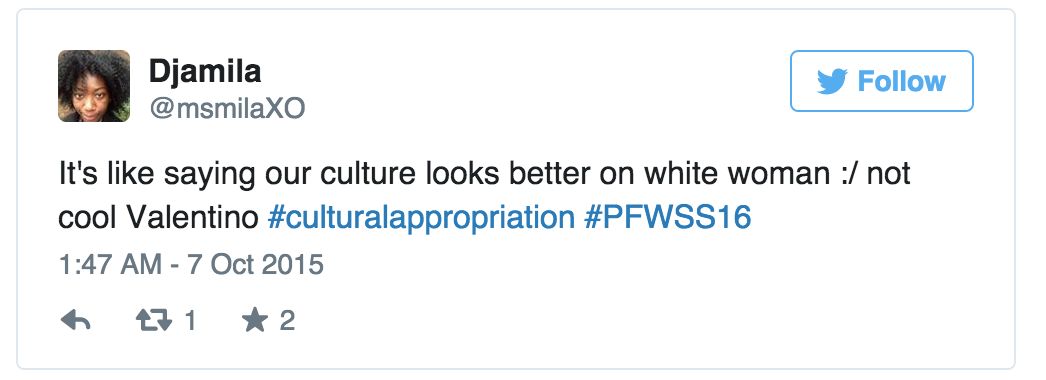The image size is (1046, 380).
Task: View retweet count showing 1
Action: point(190,321)
